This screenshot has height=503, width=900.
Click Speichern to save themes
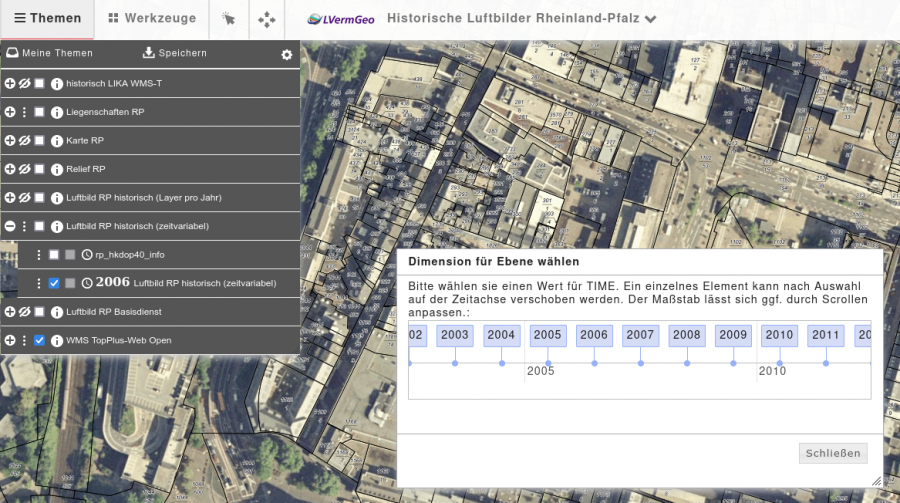coord(175,53)
